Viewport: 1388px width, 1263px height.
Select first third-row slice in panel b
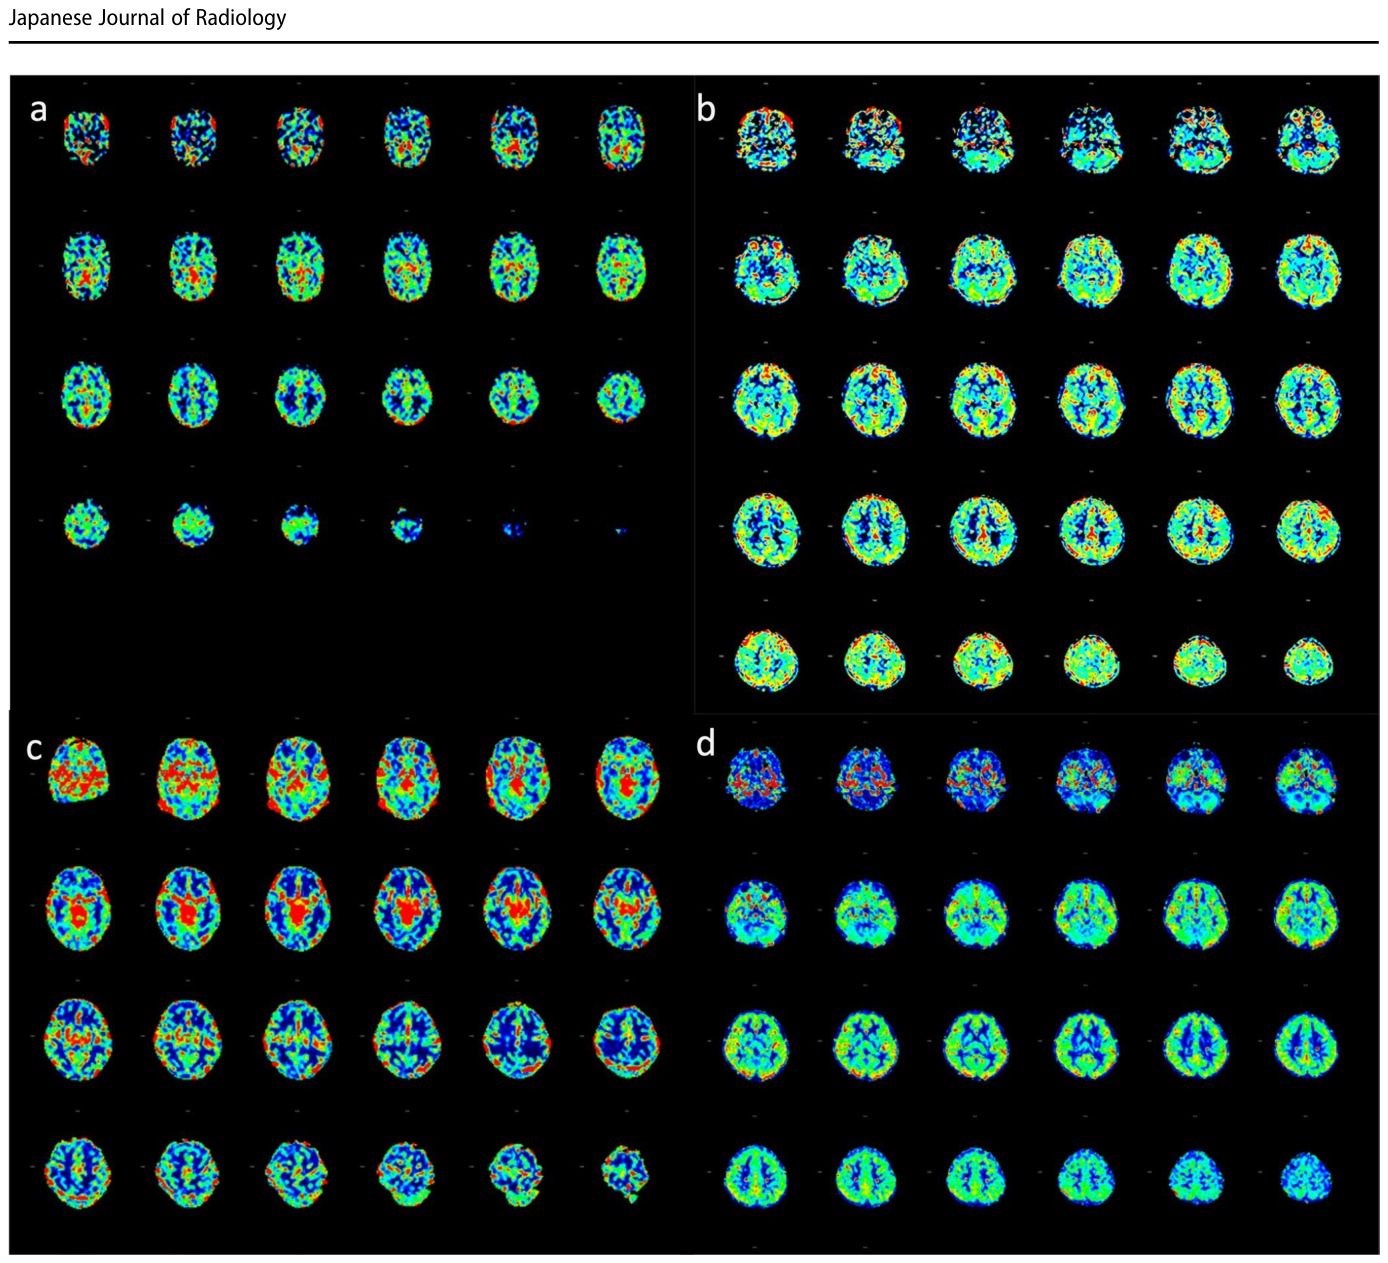tap(766, 400)
